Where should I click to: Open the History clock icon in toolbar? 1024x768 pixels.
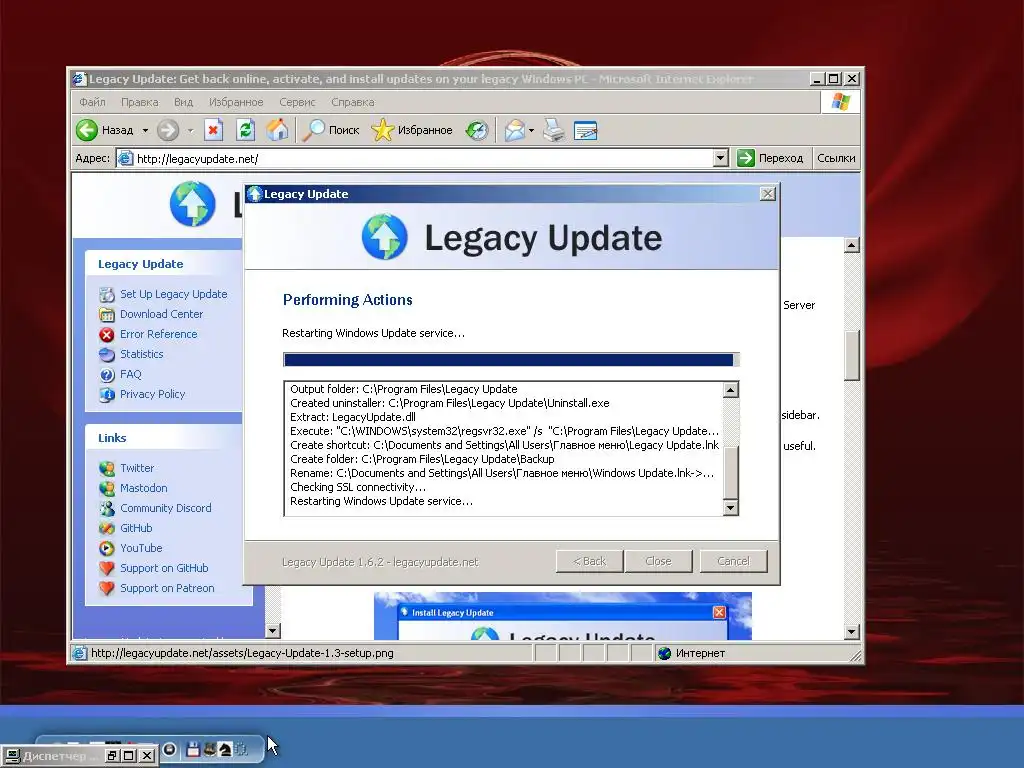click(x=477, y=130)
